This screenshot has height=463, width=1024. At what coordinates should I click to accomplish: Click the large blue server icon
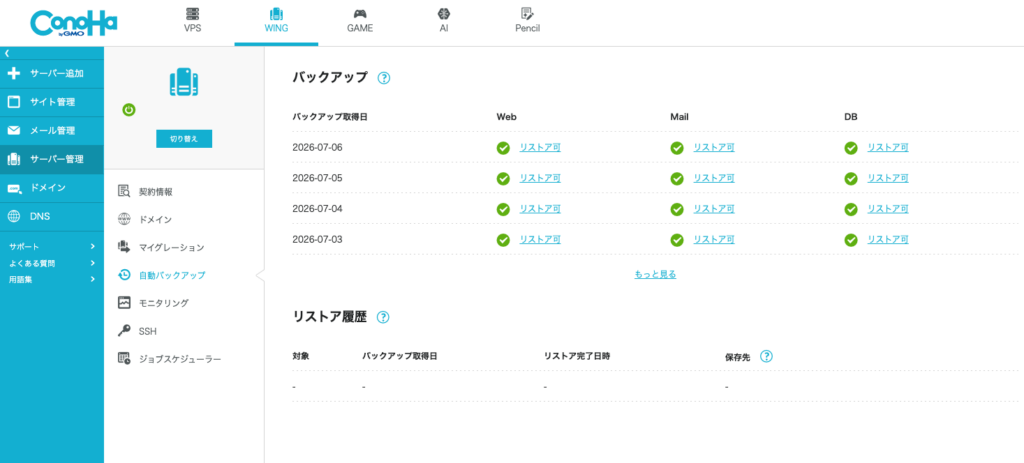point(184,83)
